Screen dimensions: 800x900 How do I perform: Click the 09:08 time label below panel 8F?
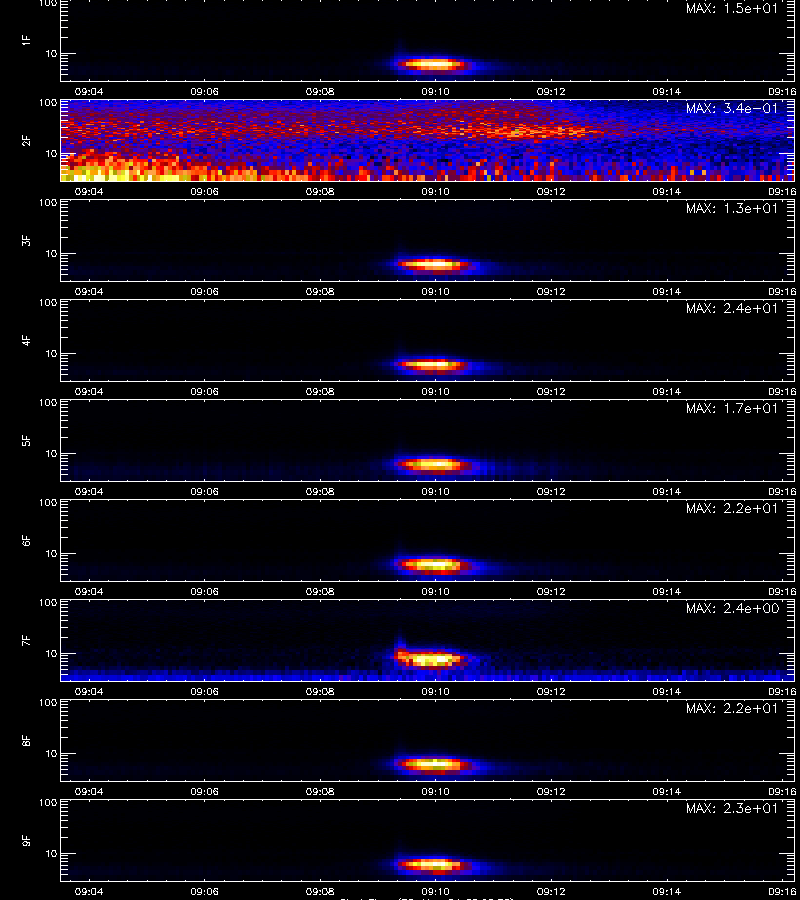coord(320,792)
